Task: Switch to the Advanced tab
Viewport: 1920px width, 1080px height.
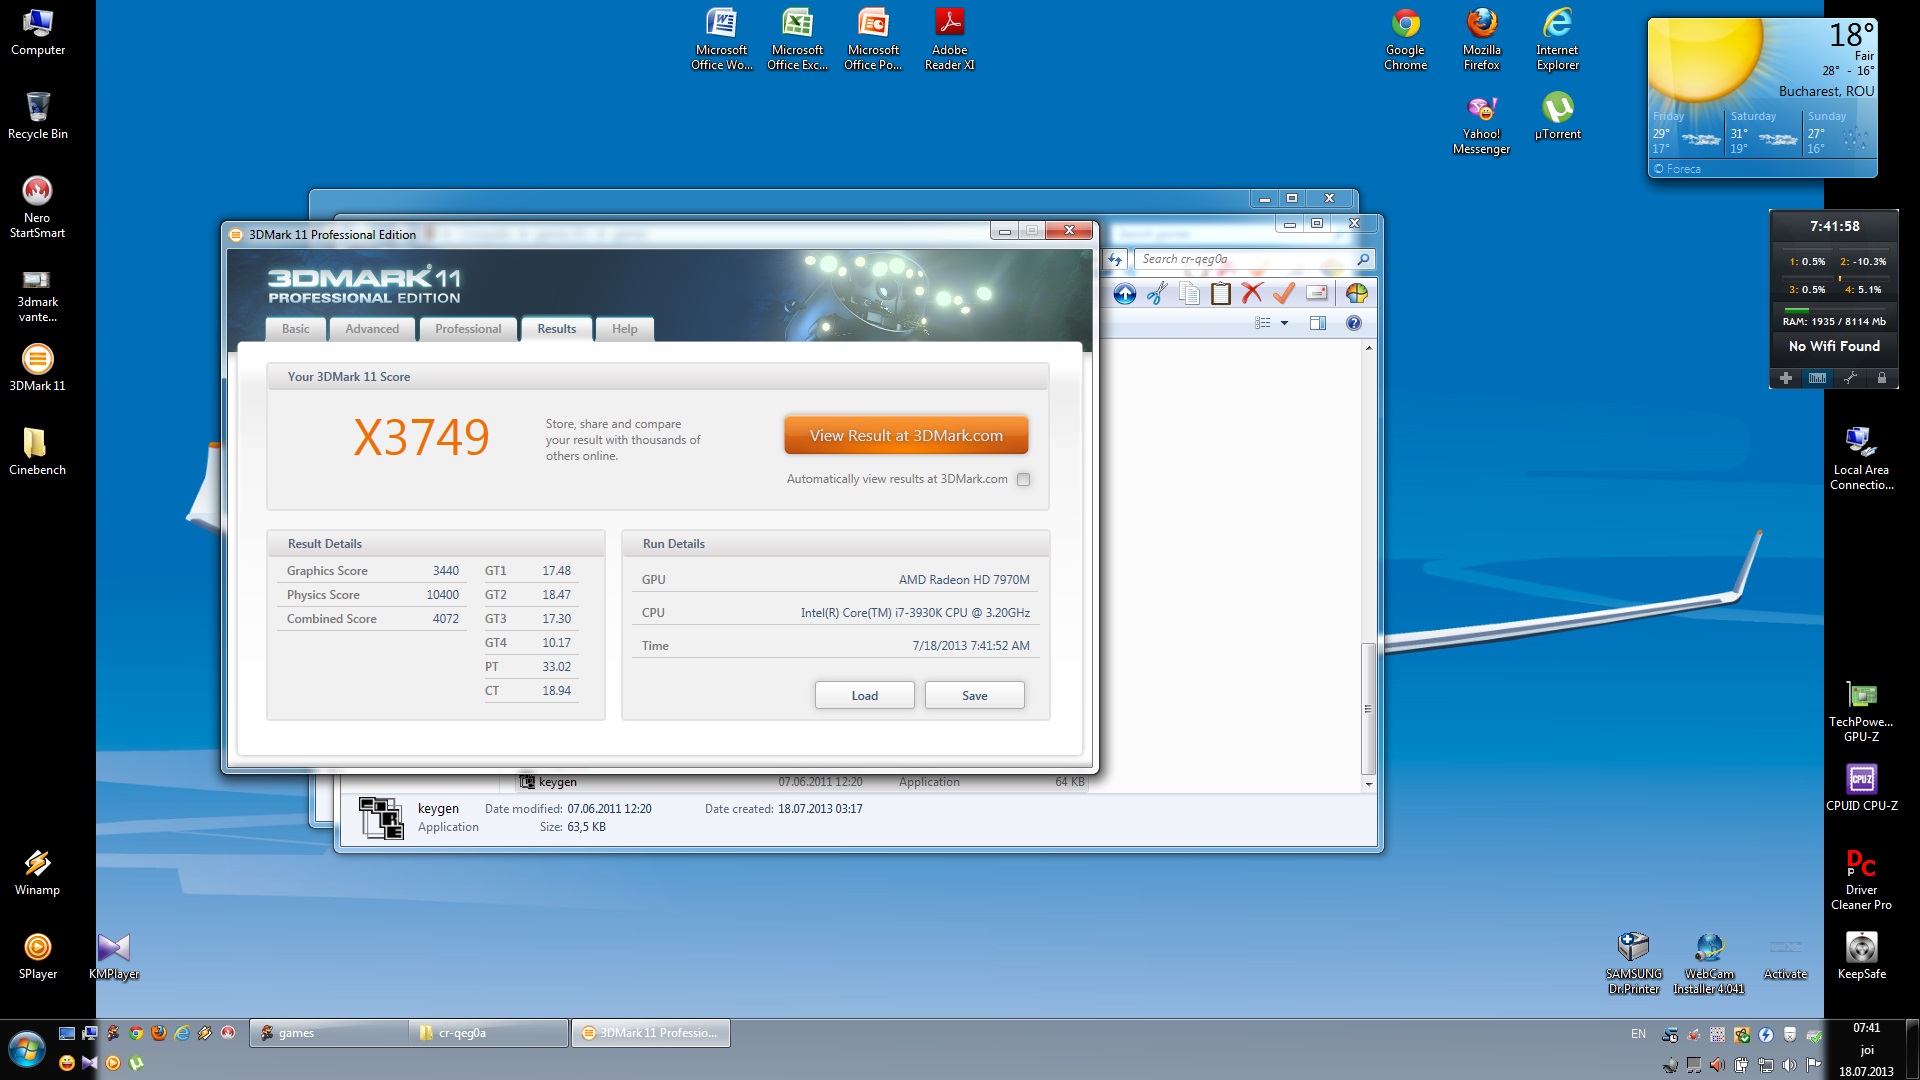Action: pyautogui.click(x=372, y=329)
